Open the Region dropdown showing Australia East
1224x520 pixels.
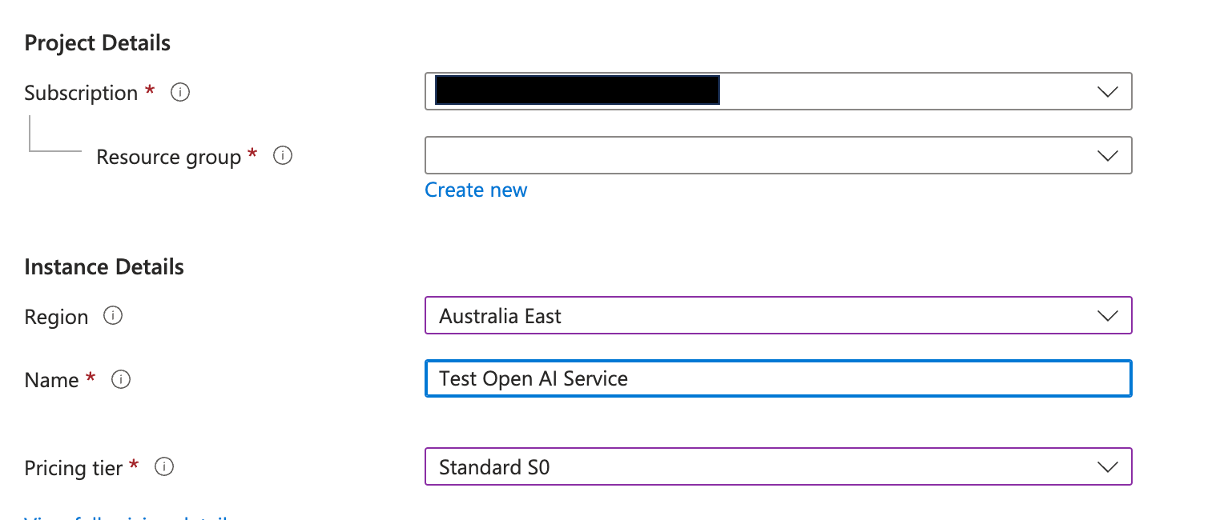tap(777, 316)
